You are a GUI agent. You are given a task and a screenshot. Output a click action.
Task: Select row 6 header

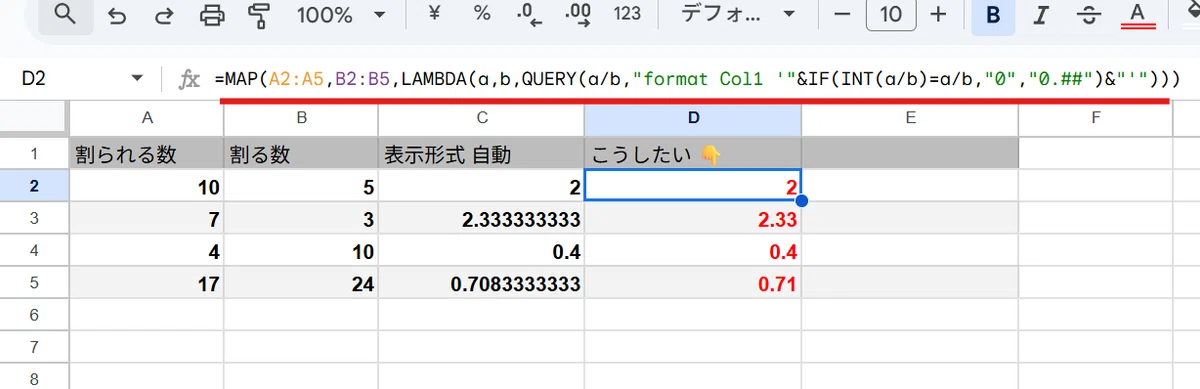[34, 315]
